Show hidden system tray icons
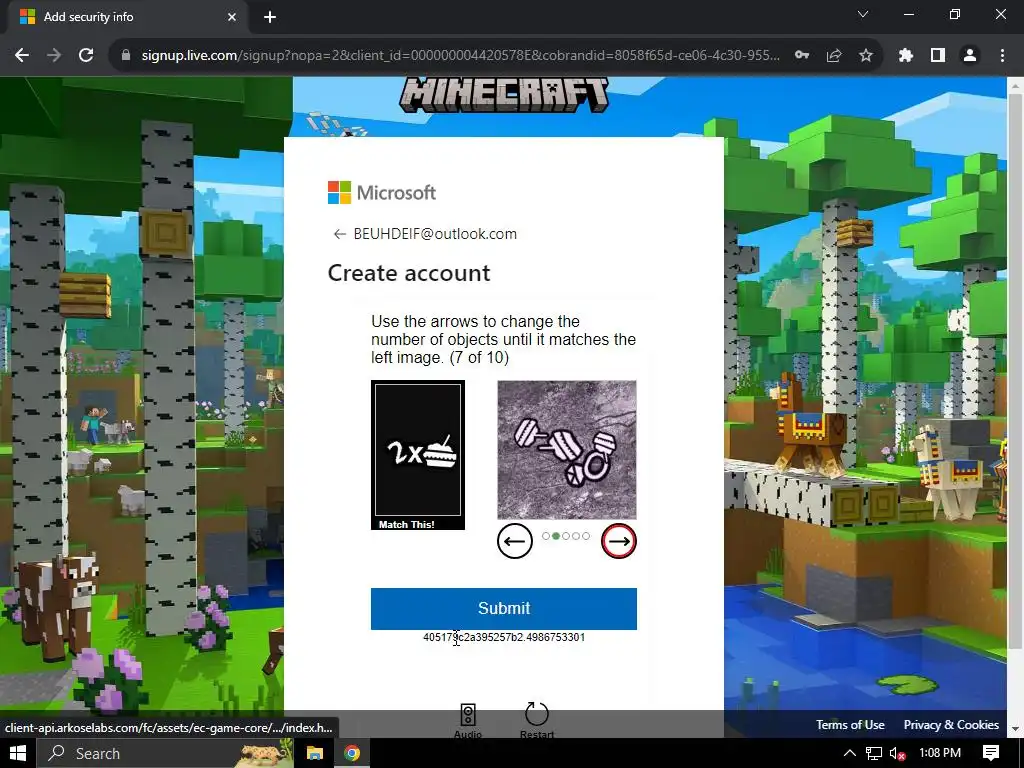The image size is (1024, 768). [850, 753]
